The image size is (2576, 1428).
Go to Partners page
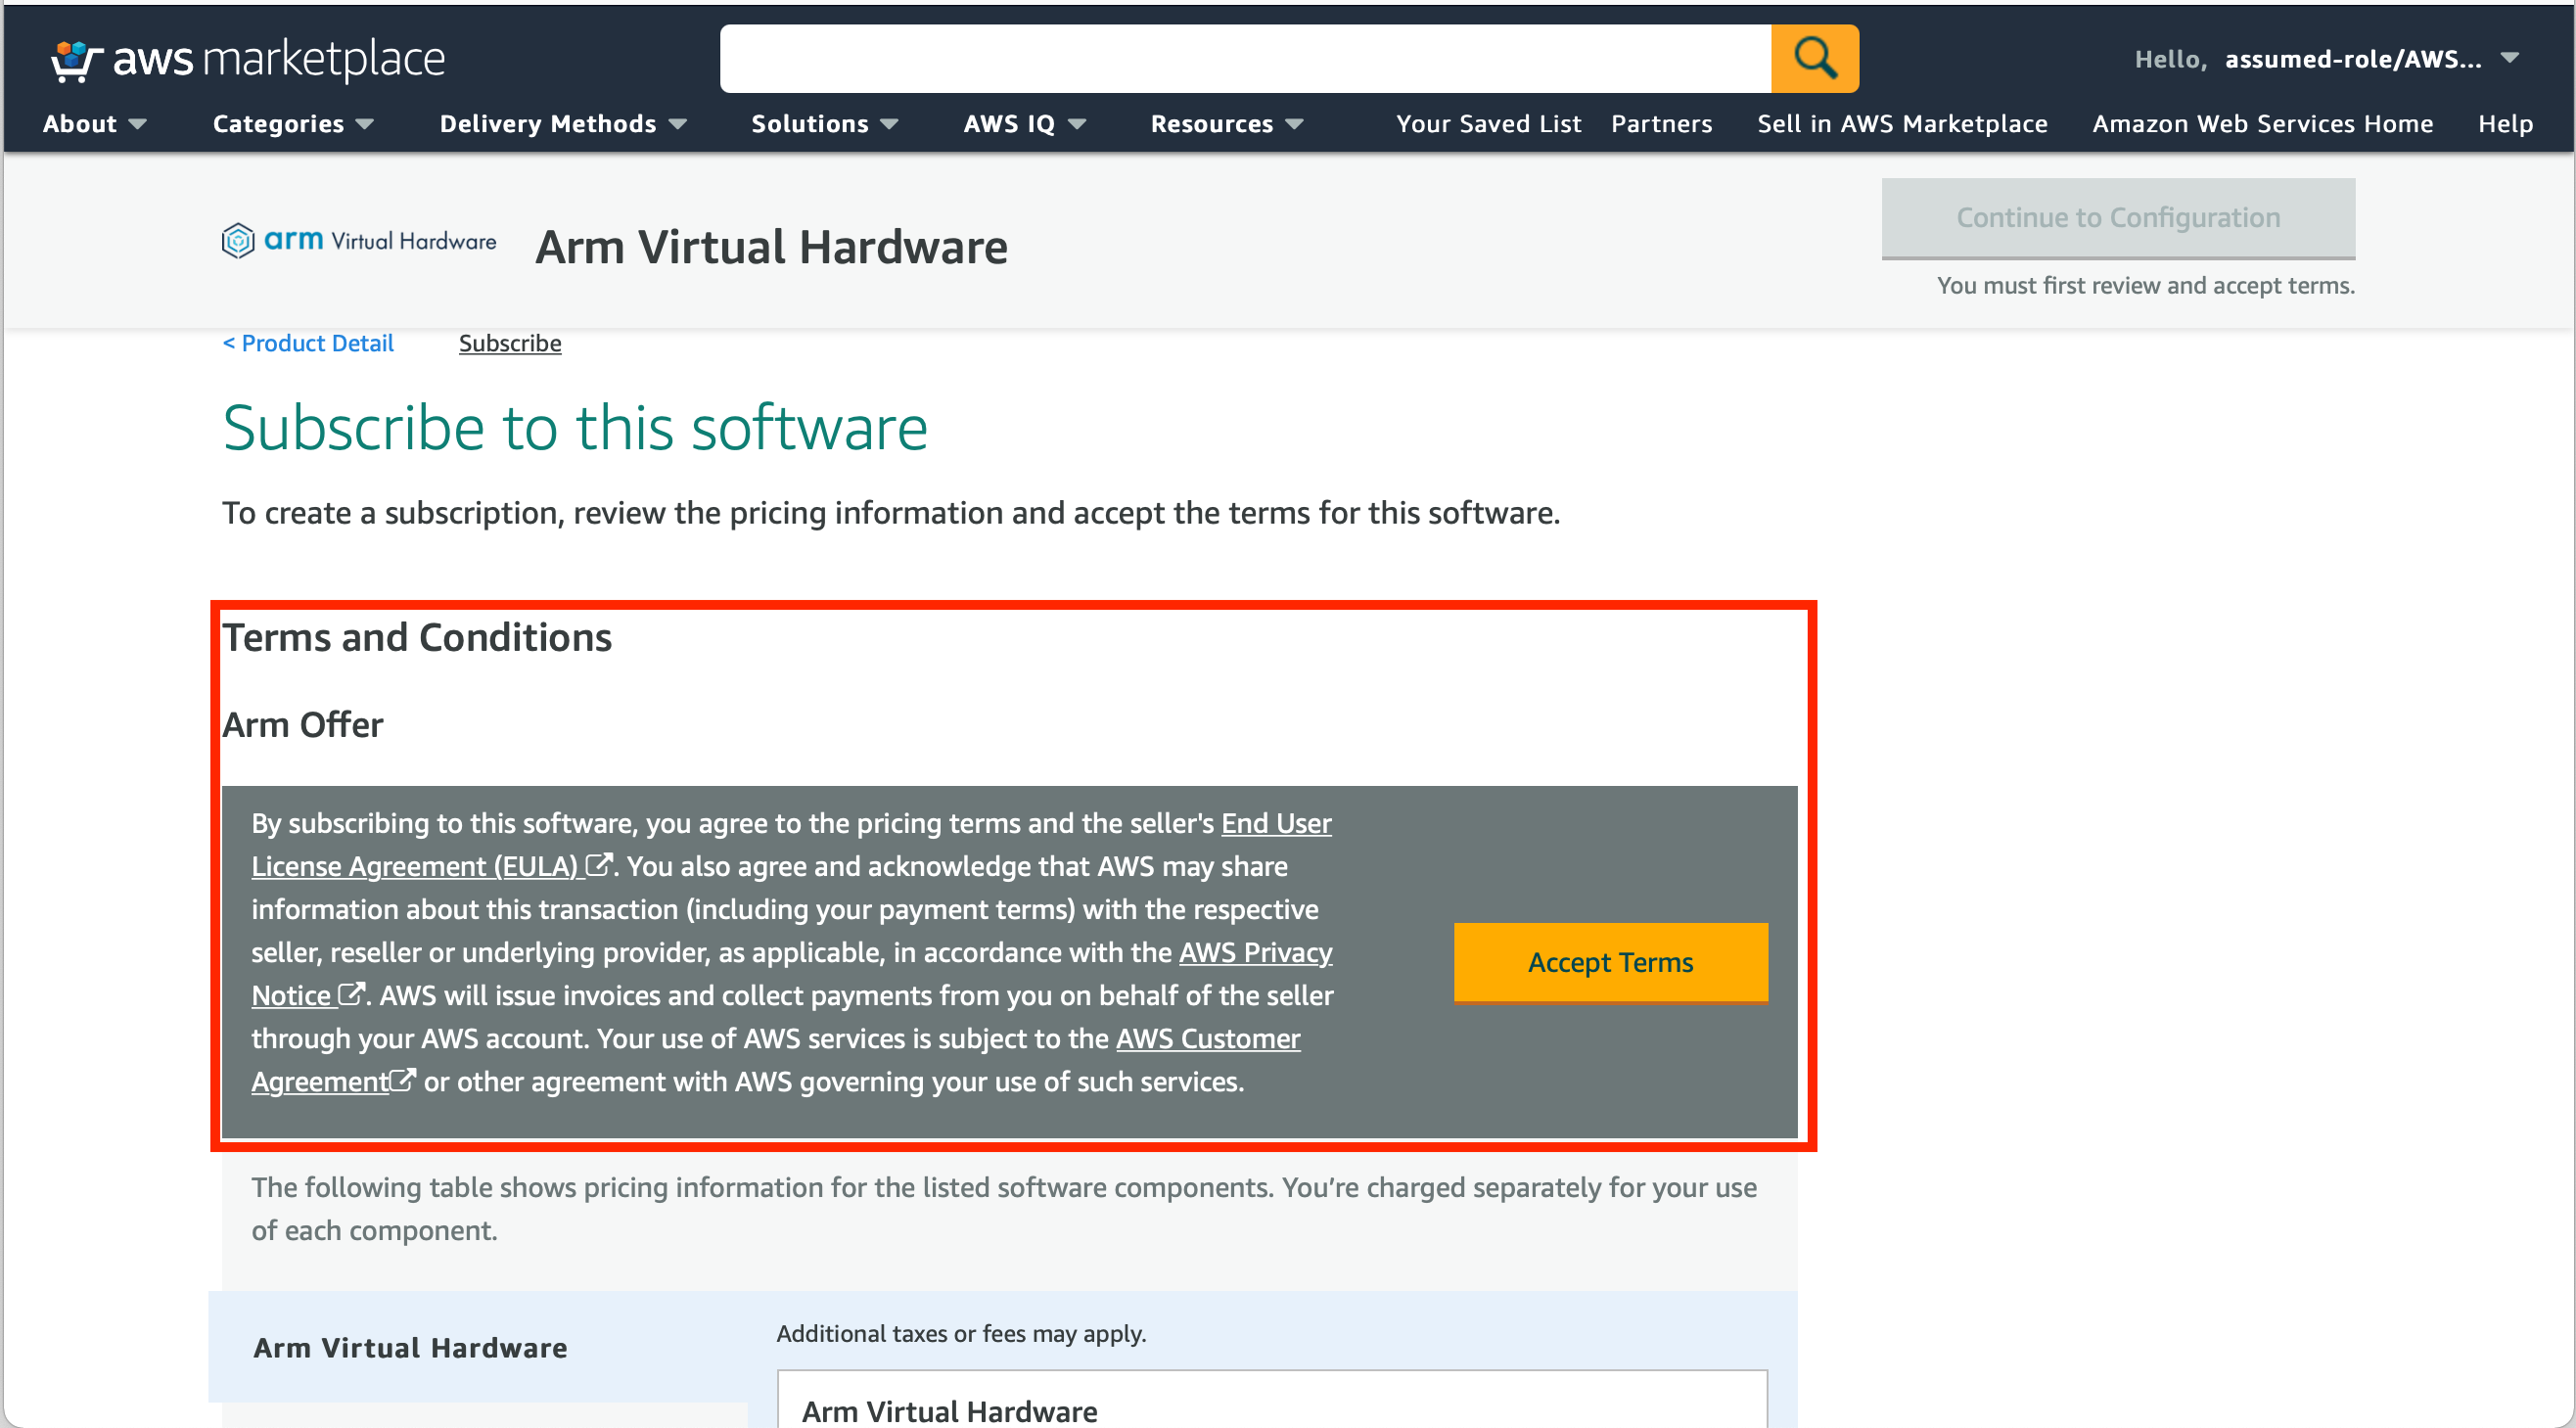1661,124
